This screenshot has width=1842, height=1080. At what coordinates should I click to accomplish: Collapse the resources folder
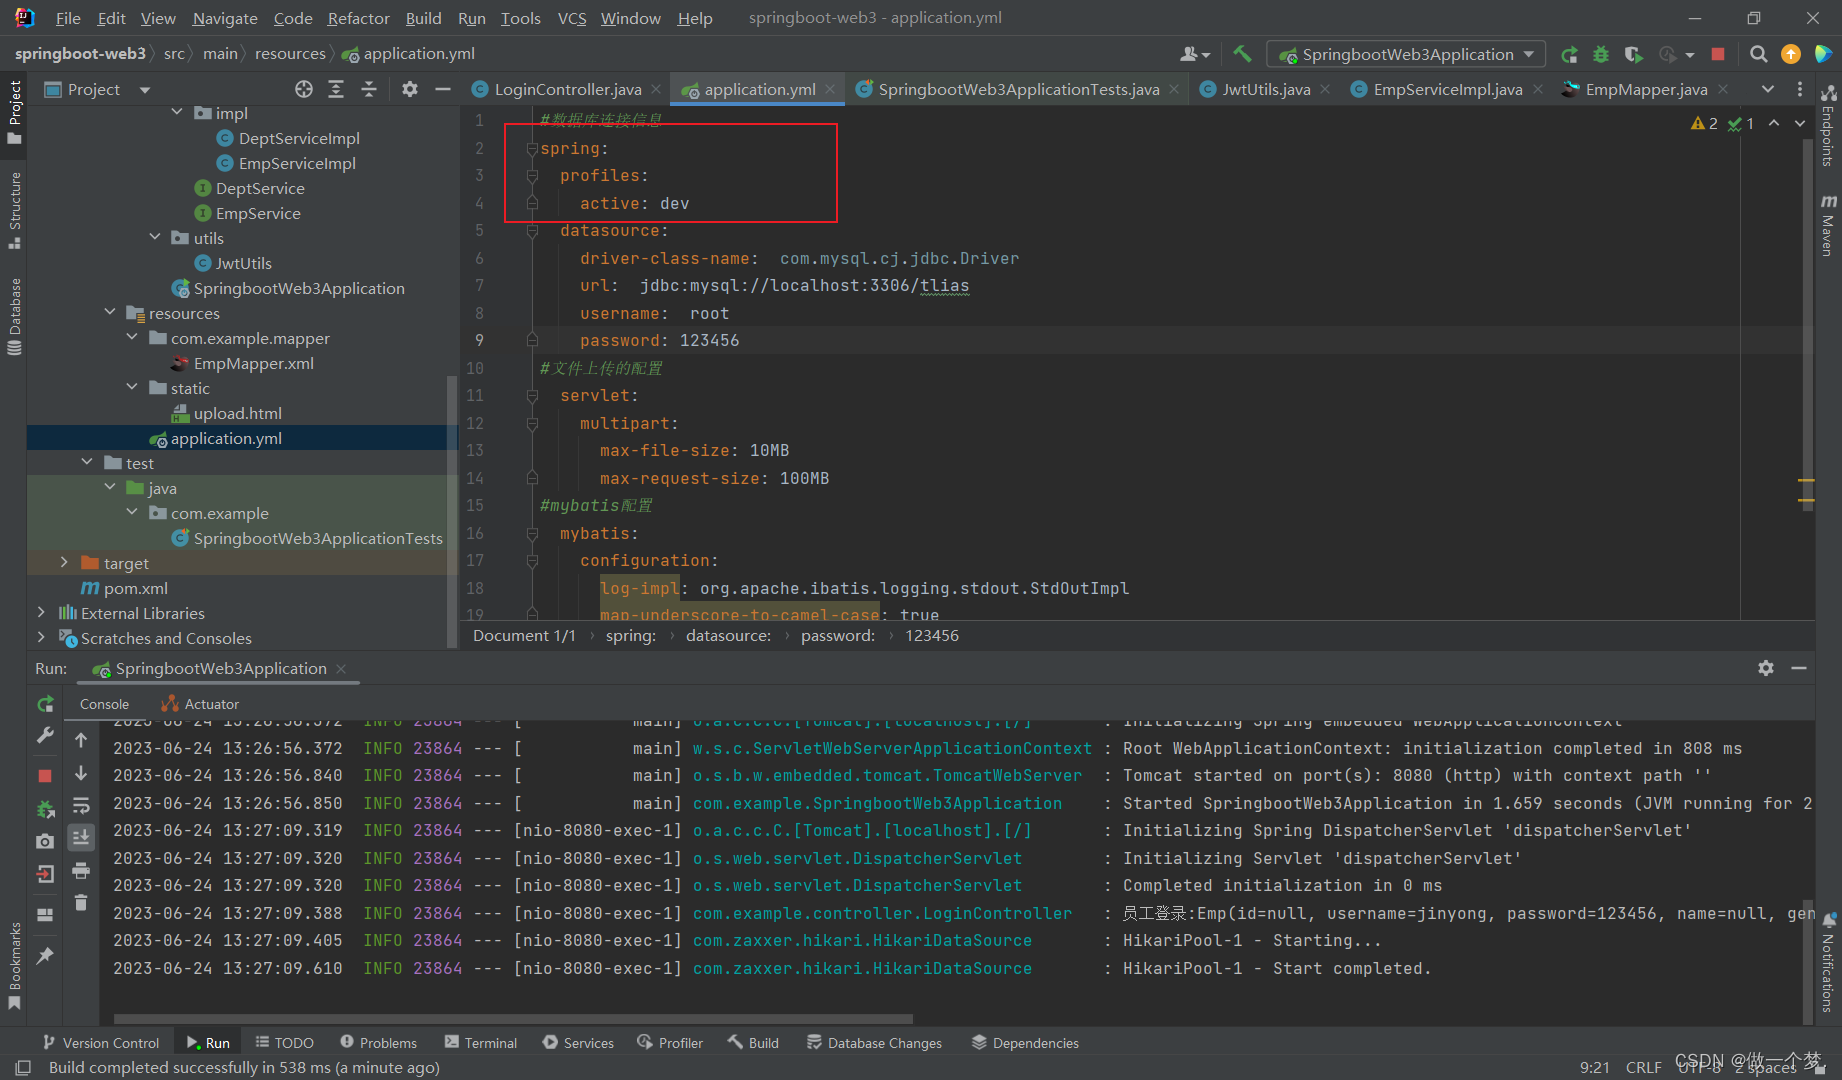(x=110, y=312)
